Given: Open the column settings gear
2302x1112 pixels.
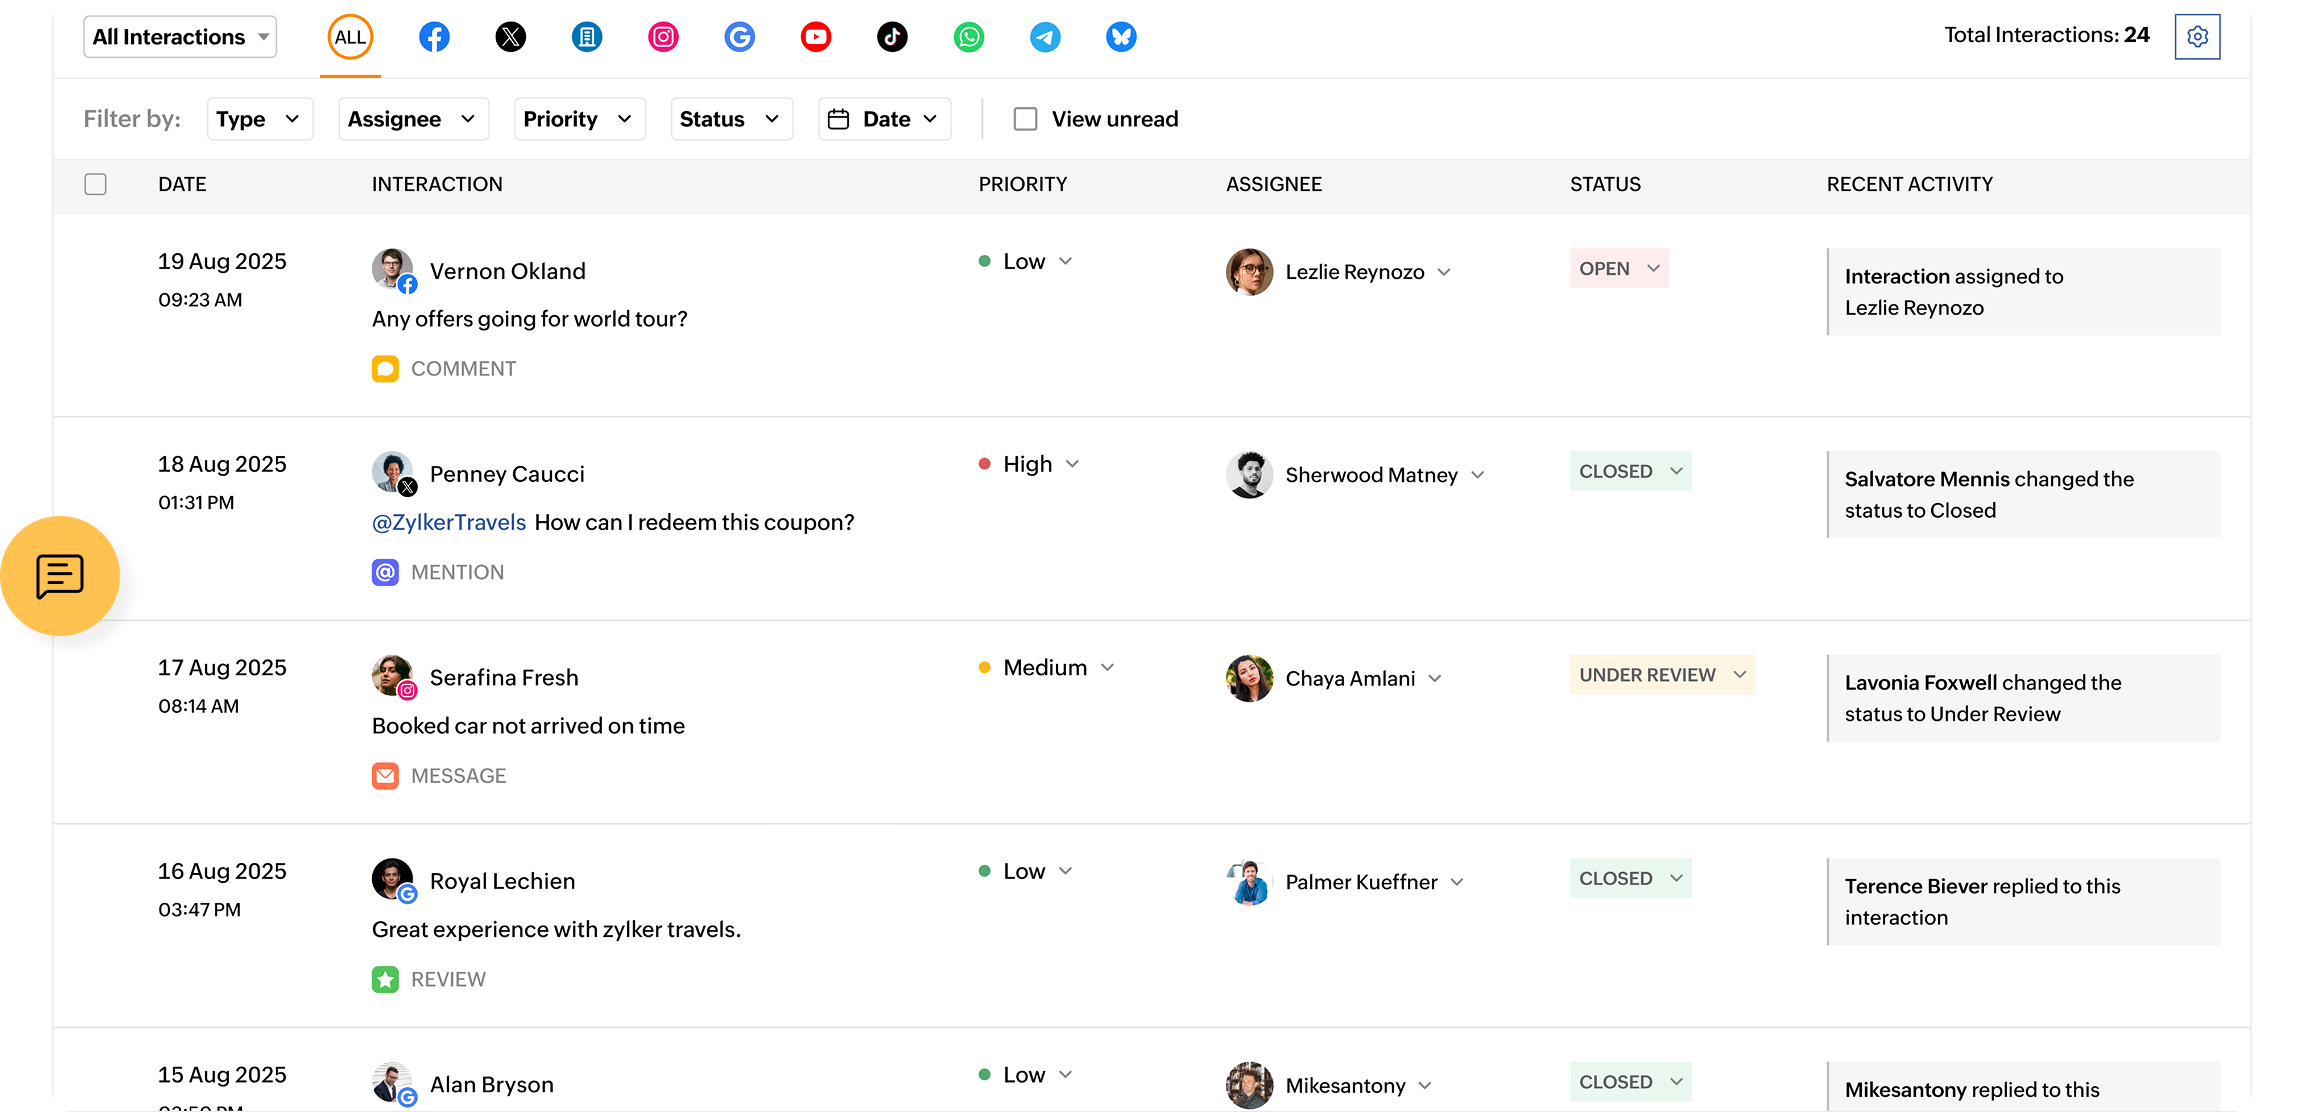Looking at the screenshot, I should point(2197,36).
